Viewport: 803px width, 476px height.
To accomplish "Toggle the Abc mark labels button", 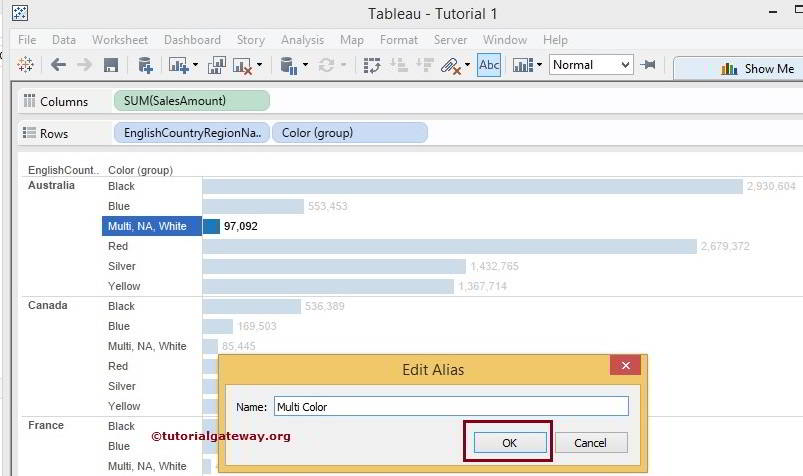I will point(489,65).
